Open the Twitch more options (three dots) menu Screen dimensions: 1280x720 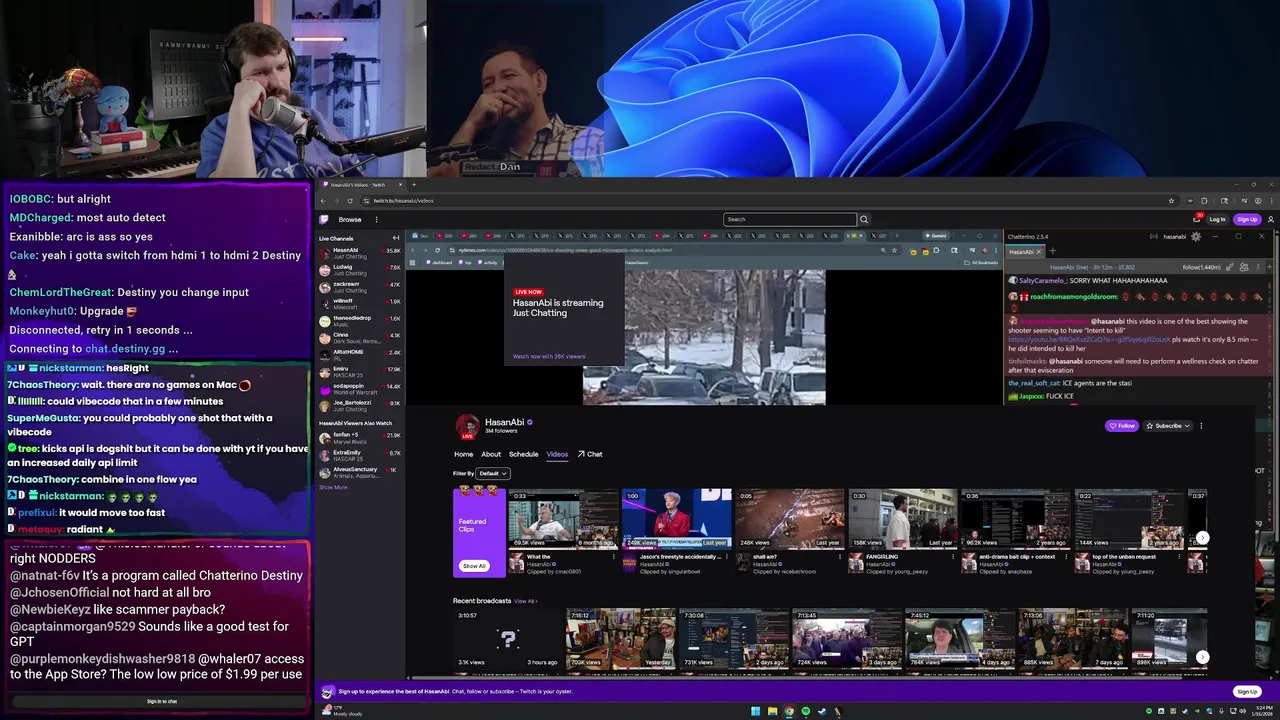coord(376,219)
